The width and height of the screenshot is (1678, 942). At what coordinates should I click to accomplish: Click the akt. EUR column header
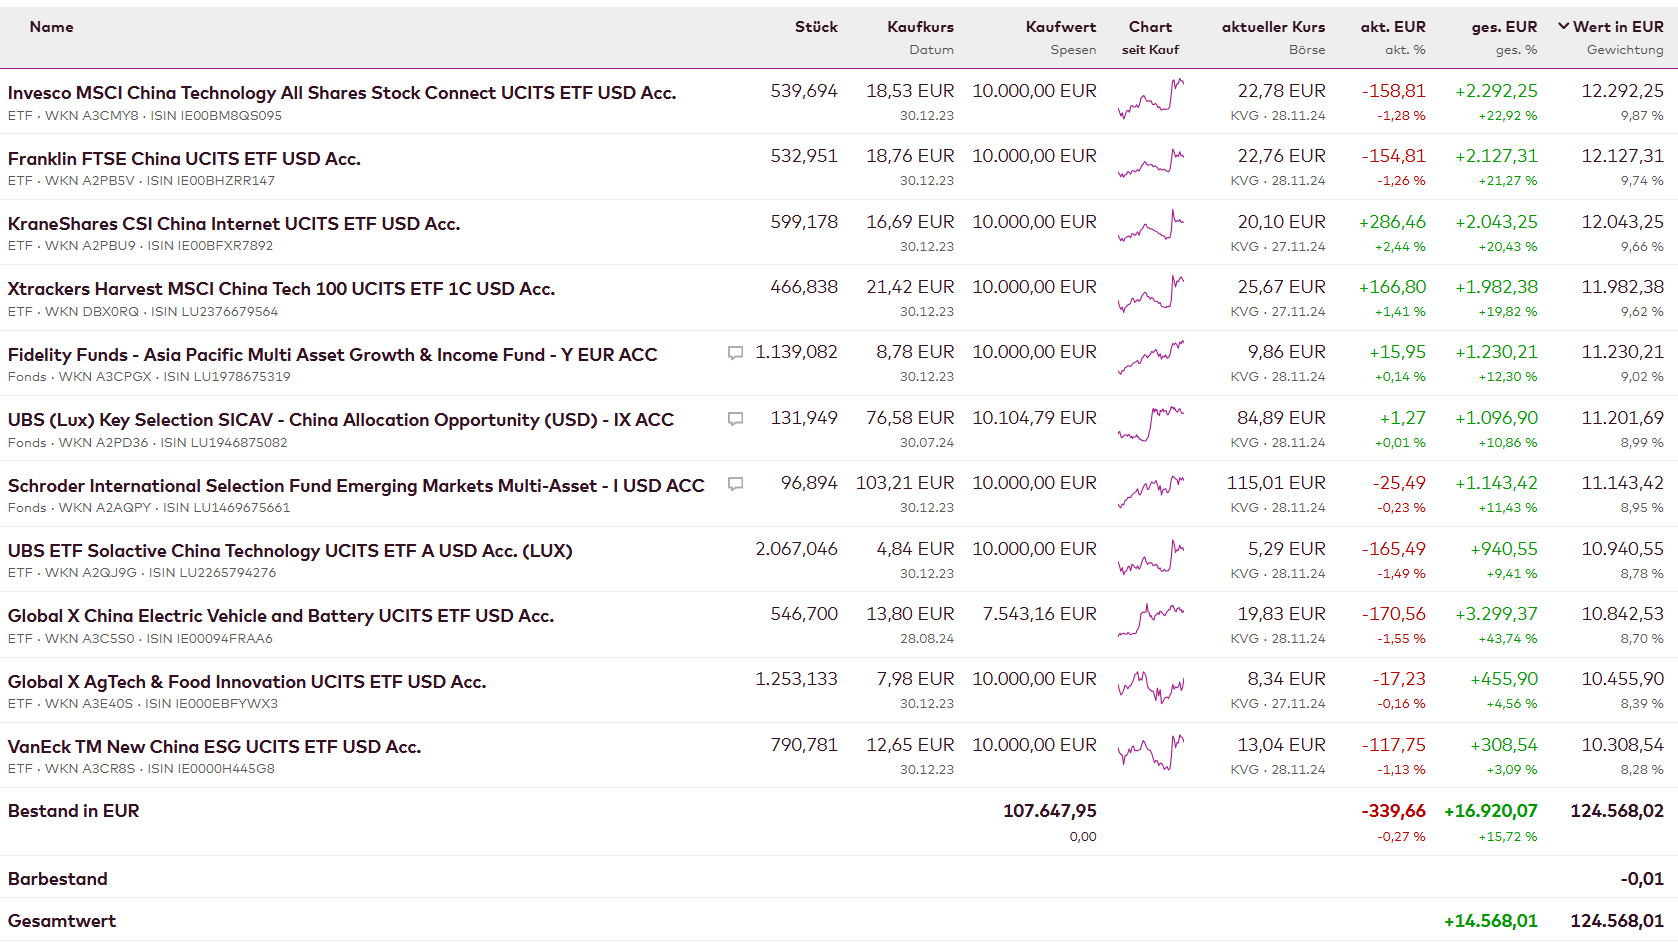click(1393, 27)
